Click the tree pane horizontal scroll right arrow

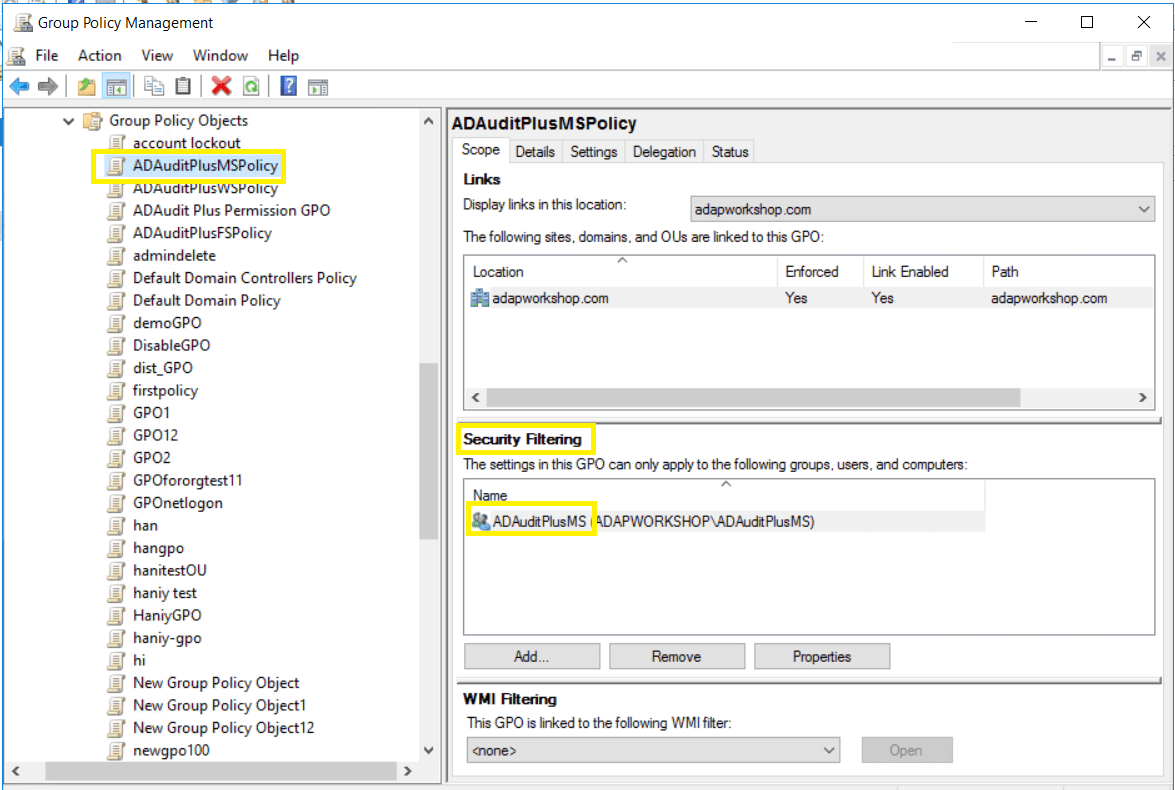pyautogui.click(x=408, y=771)
